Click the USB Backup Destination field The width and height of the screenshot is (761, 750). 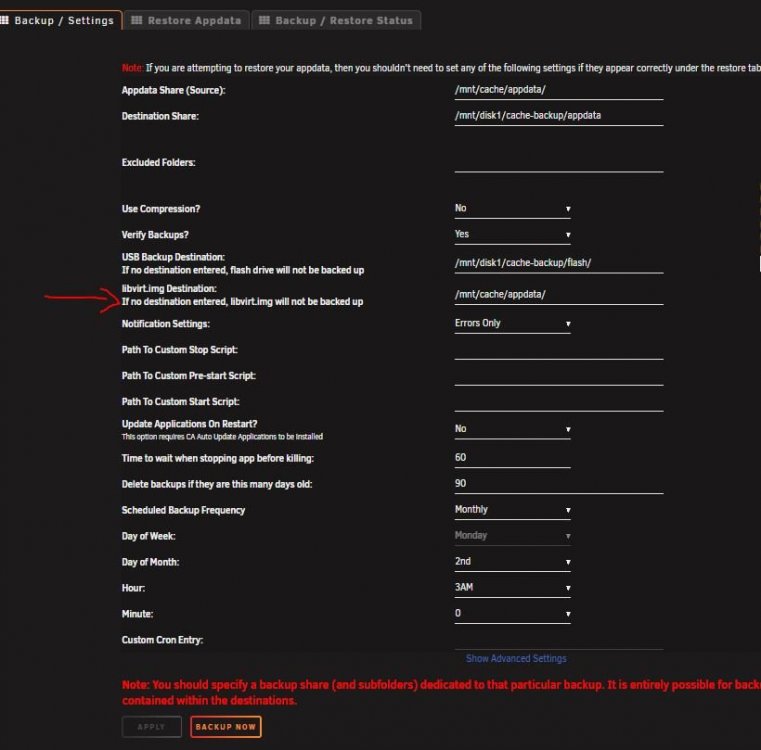559,263
